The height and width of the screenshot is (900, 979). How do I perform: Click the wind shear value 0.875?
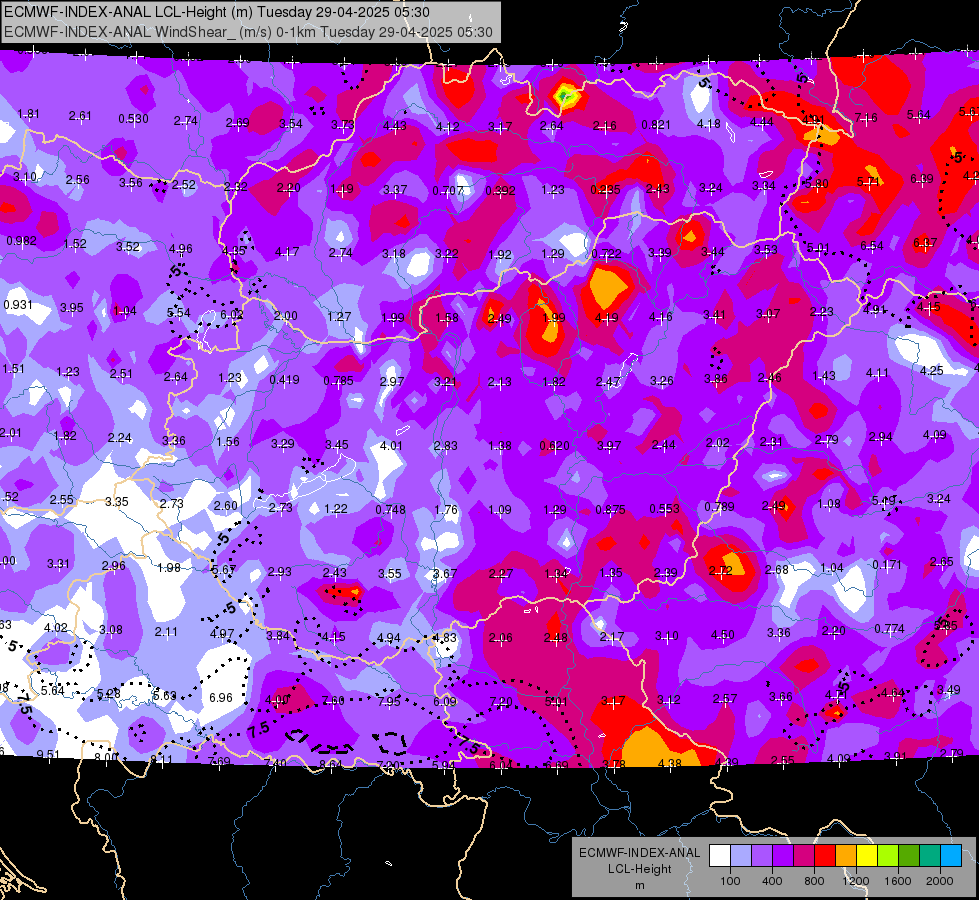pos(610,510)
